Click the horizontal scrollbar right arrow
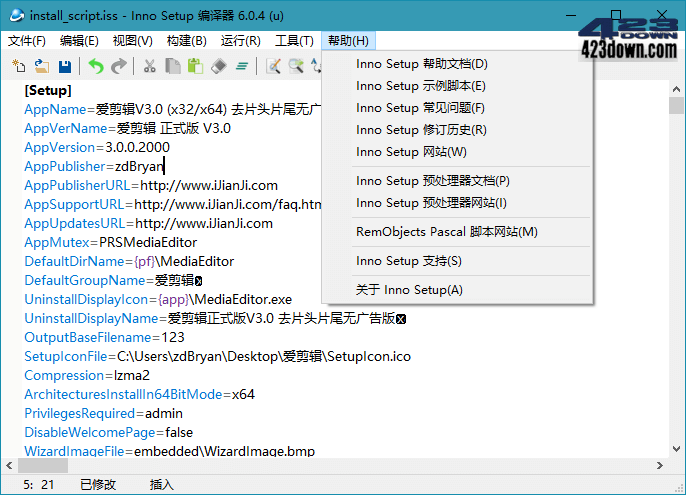This screenshot has width=686, height=495. 660,465
